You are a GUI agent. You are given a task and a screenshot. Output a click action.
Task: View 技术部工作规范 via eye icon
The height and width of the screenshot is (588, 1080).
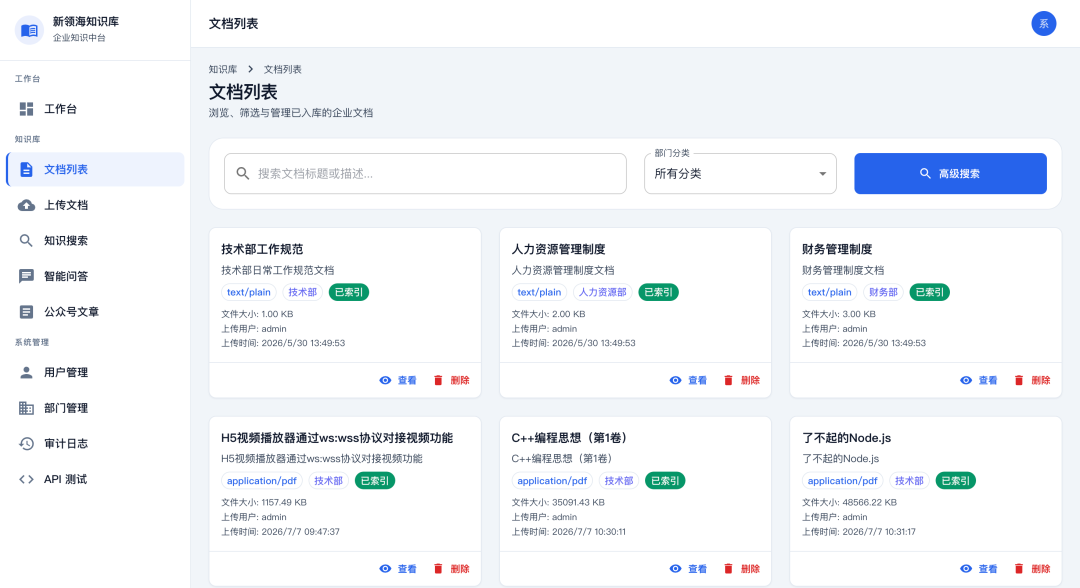click(x=385, y=380)
